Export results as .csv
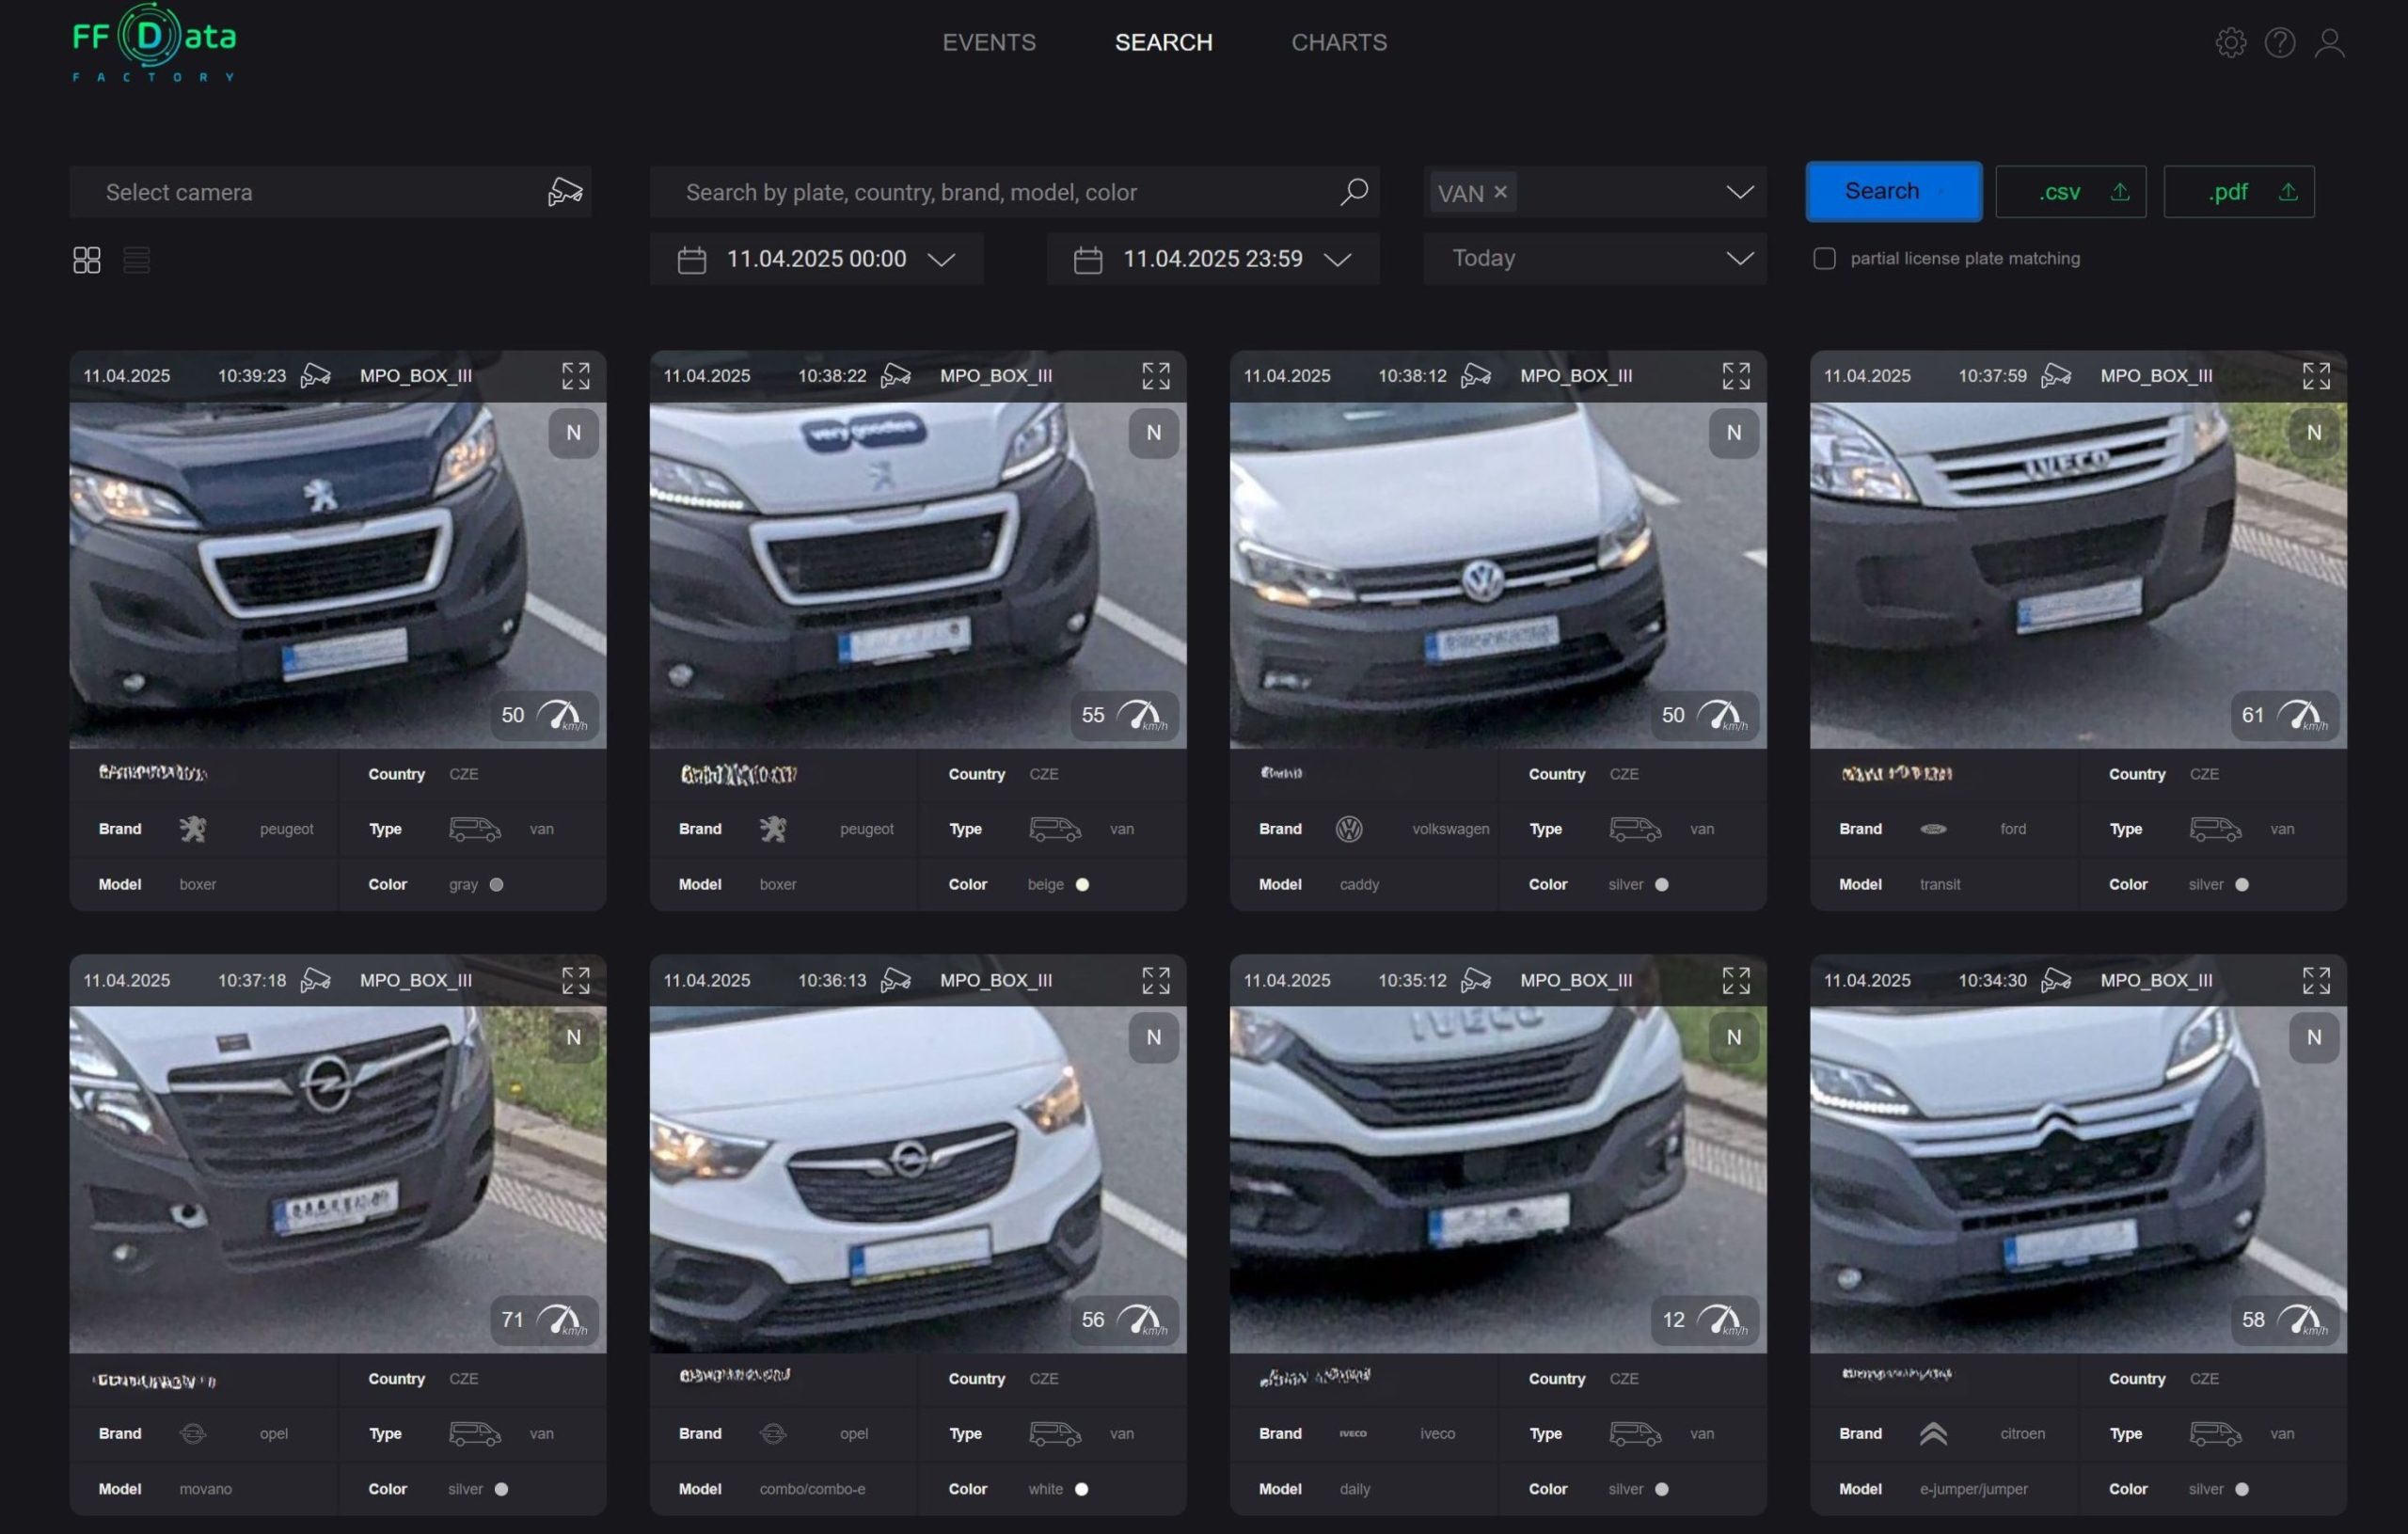Image resolution: width=2408 pixels, height=1534 pixels. pos(2070,191)
